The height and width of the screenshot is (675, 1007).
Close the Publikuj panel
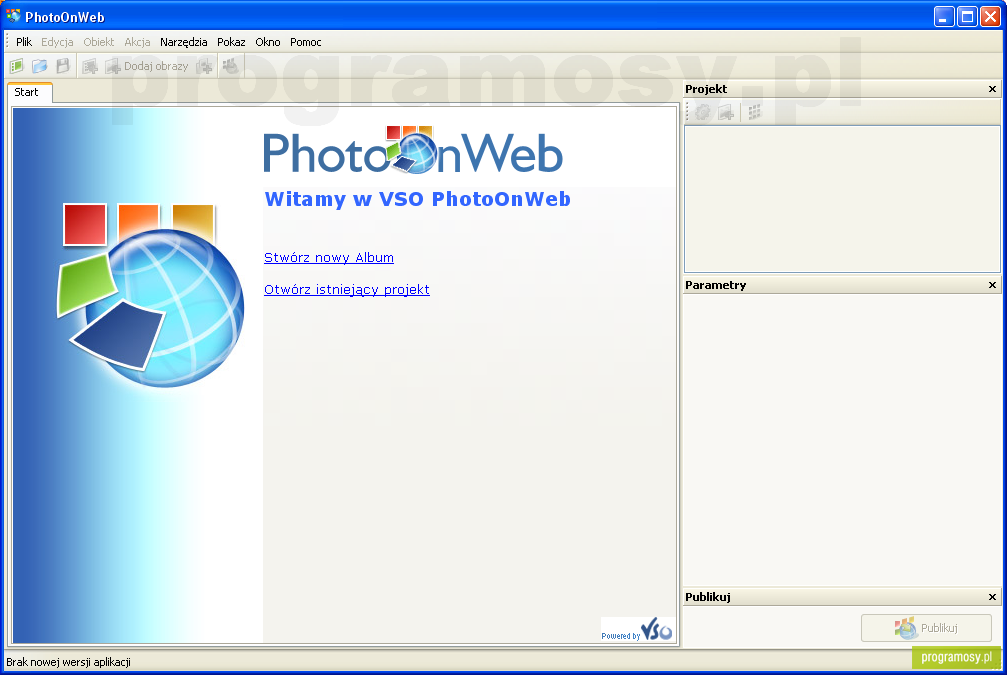point(992,597)
